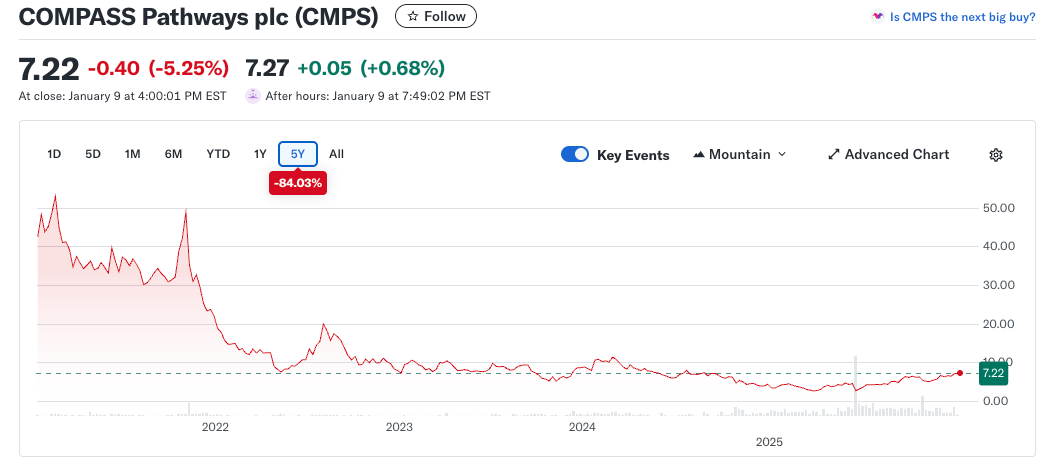Screen dimensions: 1045x470
Task: Click the +0.05 (+0.68%) after-hours change
Action: click(x=371, y=68)
